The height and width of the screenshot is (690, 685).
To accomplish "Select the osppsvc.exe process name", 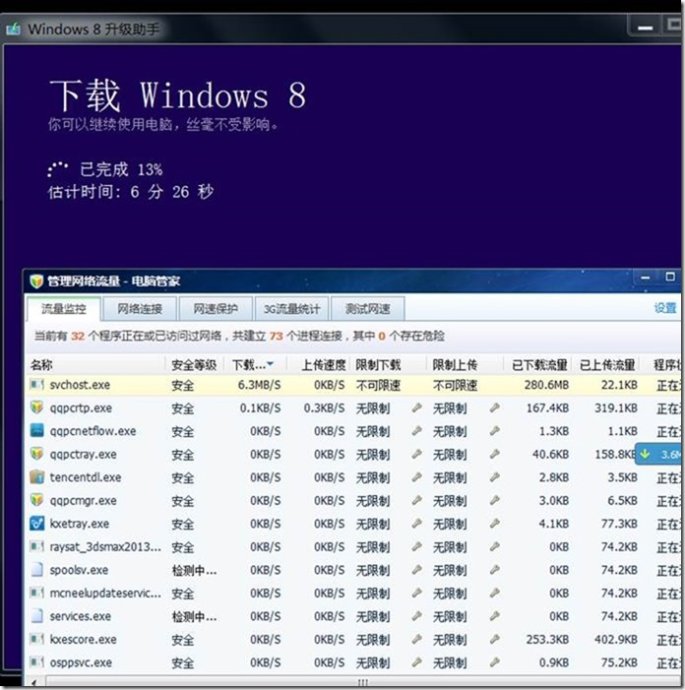I will click(x=81, y=662).
